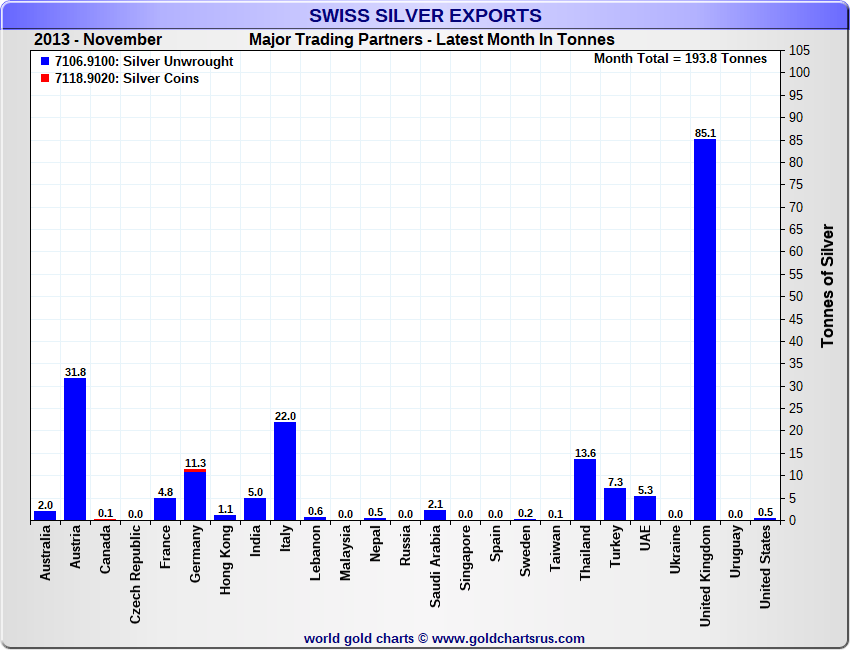Click the Saudi Arabia axis label

coord(435,566)
